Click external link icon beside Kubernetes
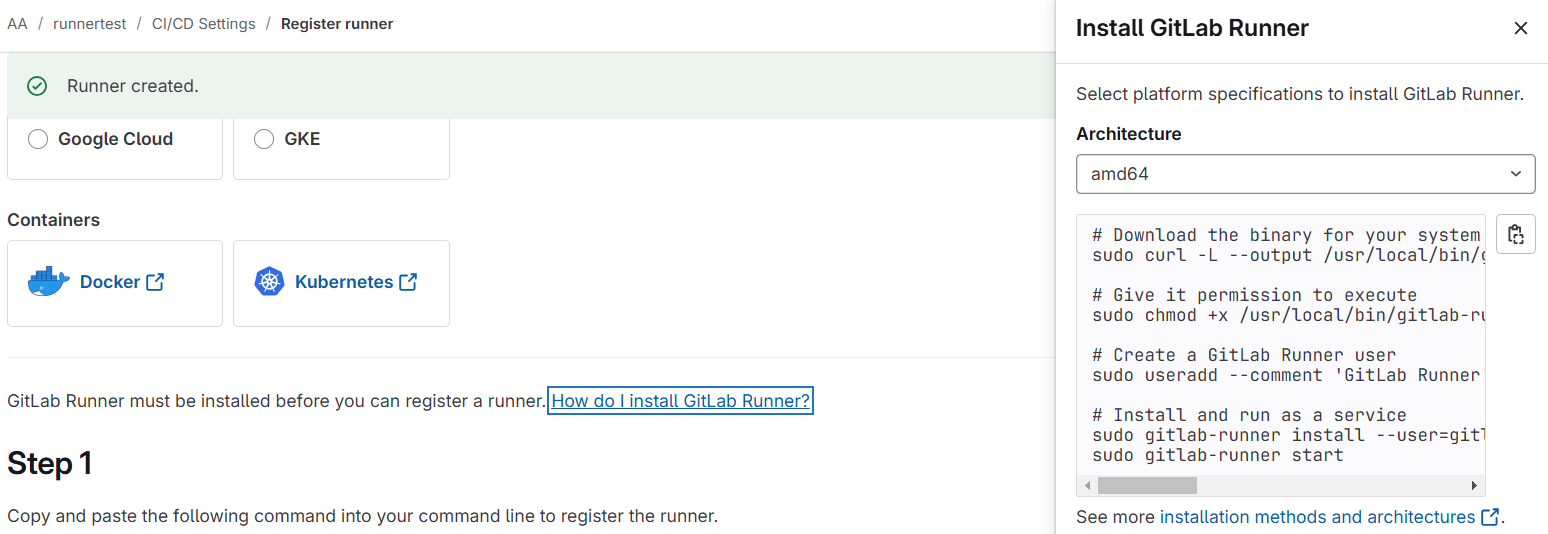This screenshot has width=1548, height=534. [408, 282]
